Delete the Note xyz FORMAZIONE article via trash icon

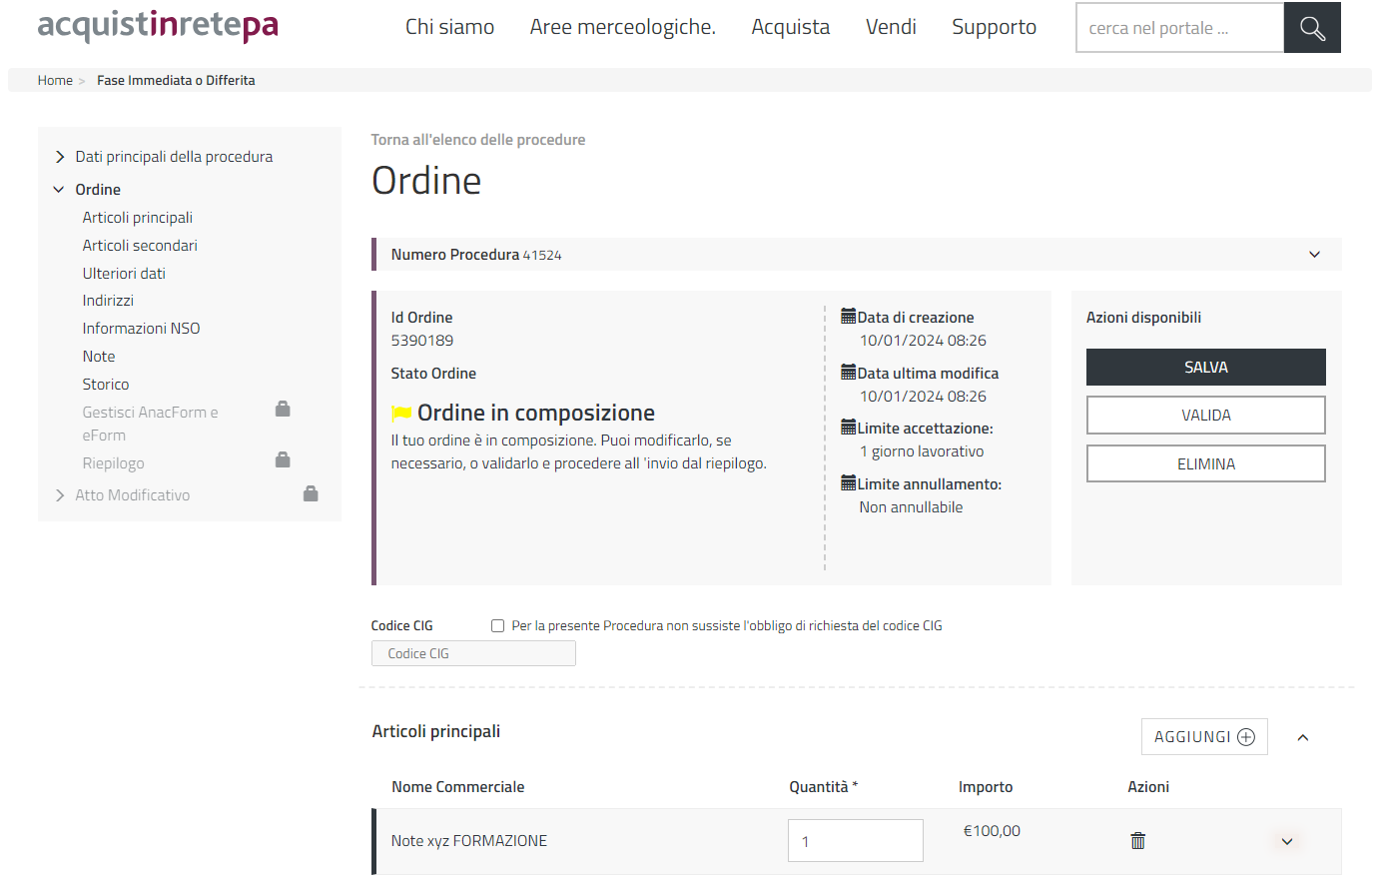pyautogui.click(x=1137, y=841)
